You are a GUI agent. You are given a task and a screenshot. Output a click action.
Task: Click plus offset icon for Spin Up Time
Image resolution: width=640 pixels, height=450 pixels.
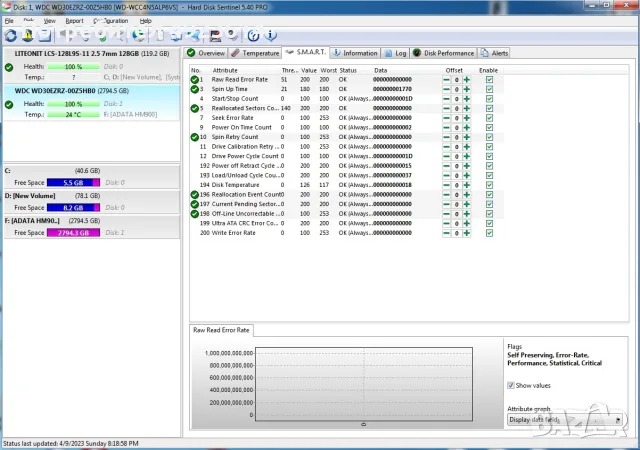467,89
